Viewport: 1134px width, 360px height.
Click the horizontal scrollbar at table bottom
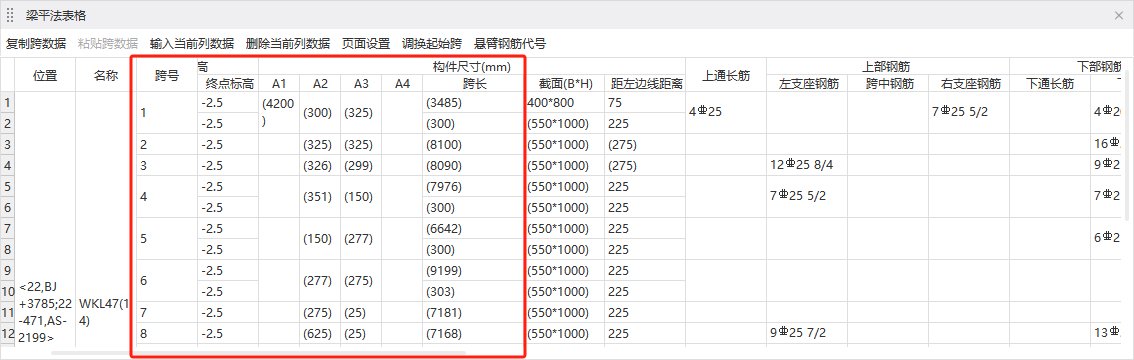(258, 353)
